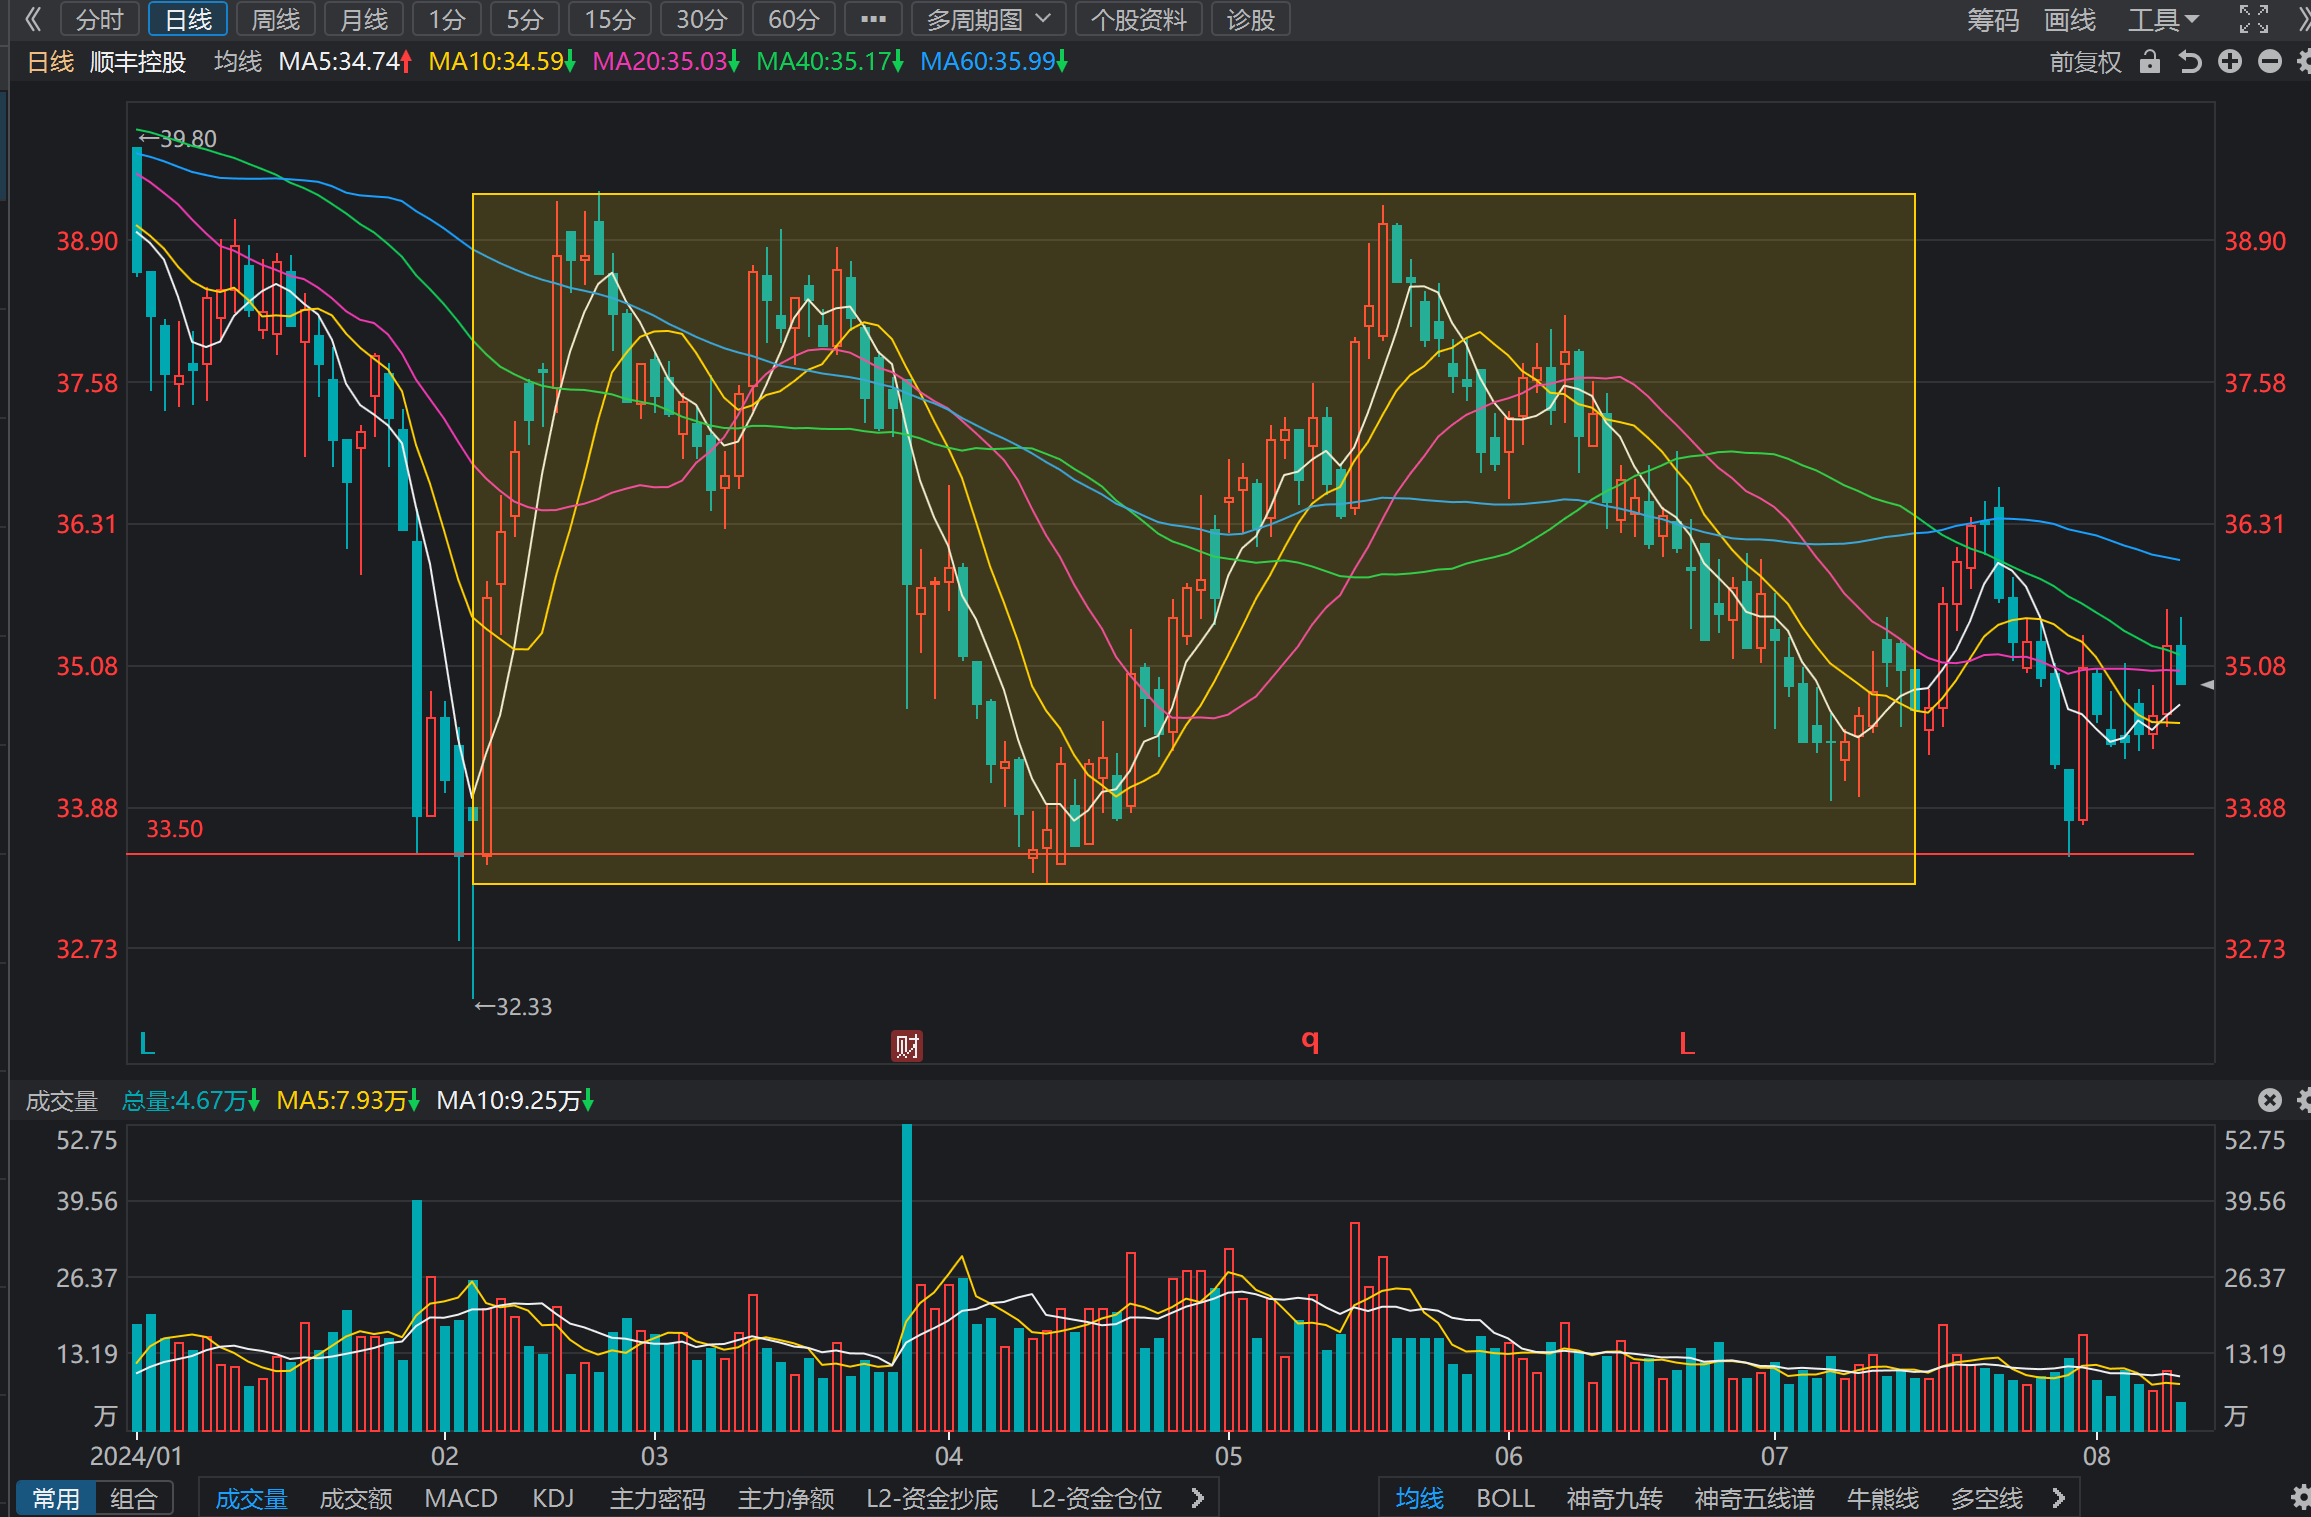Show more main indicators with right chevron
The width and height of the screenshot is (2311, 1517).
pyautogui.click(x=2058, y=1498)
